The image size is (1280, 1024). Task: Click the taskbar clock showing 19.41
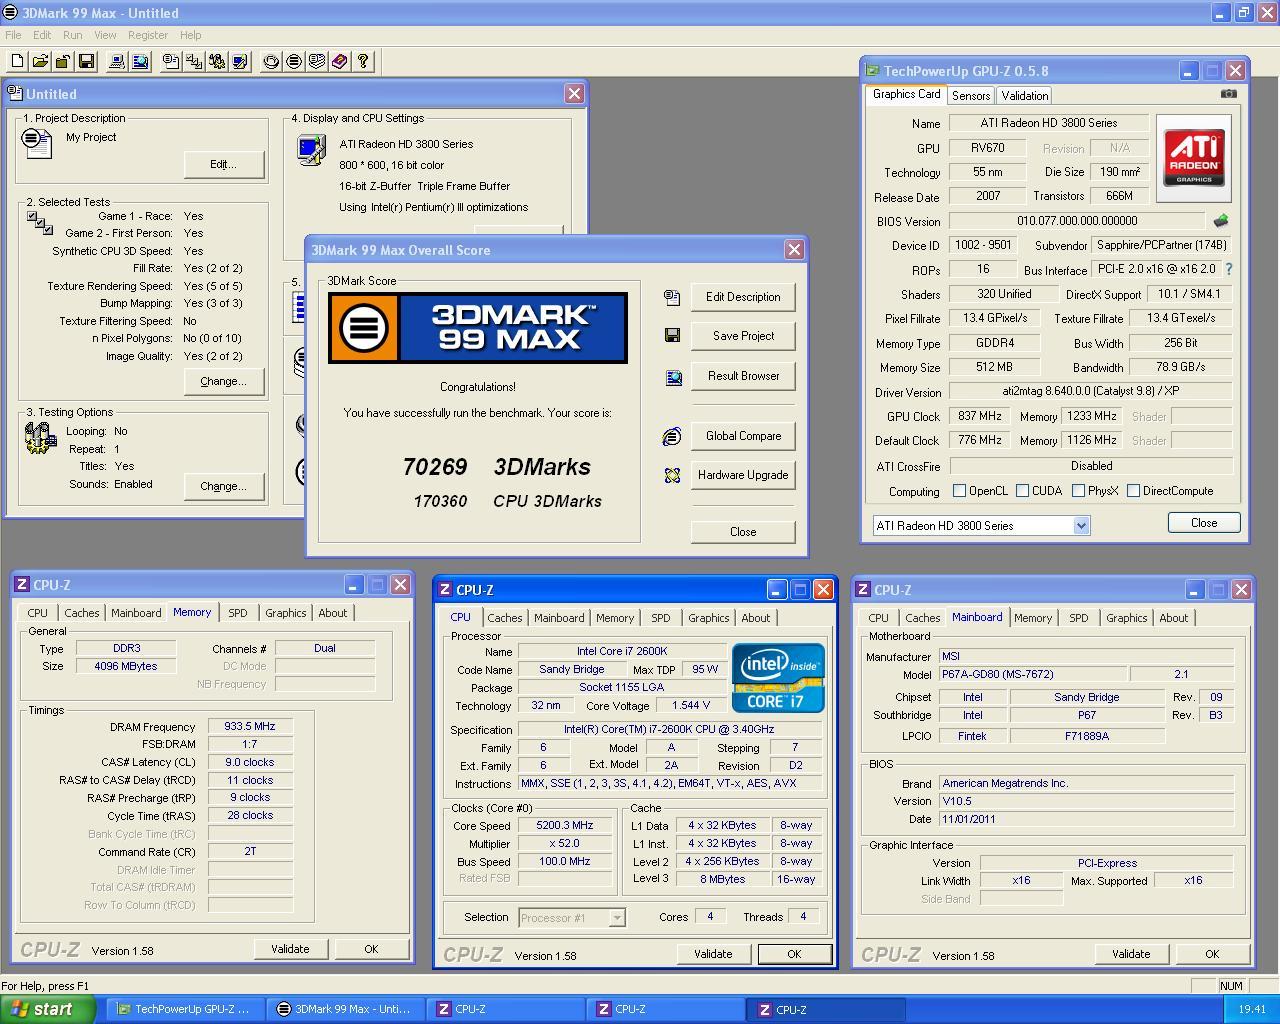(x=1252, y=1010)
